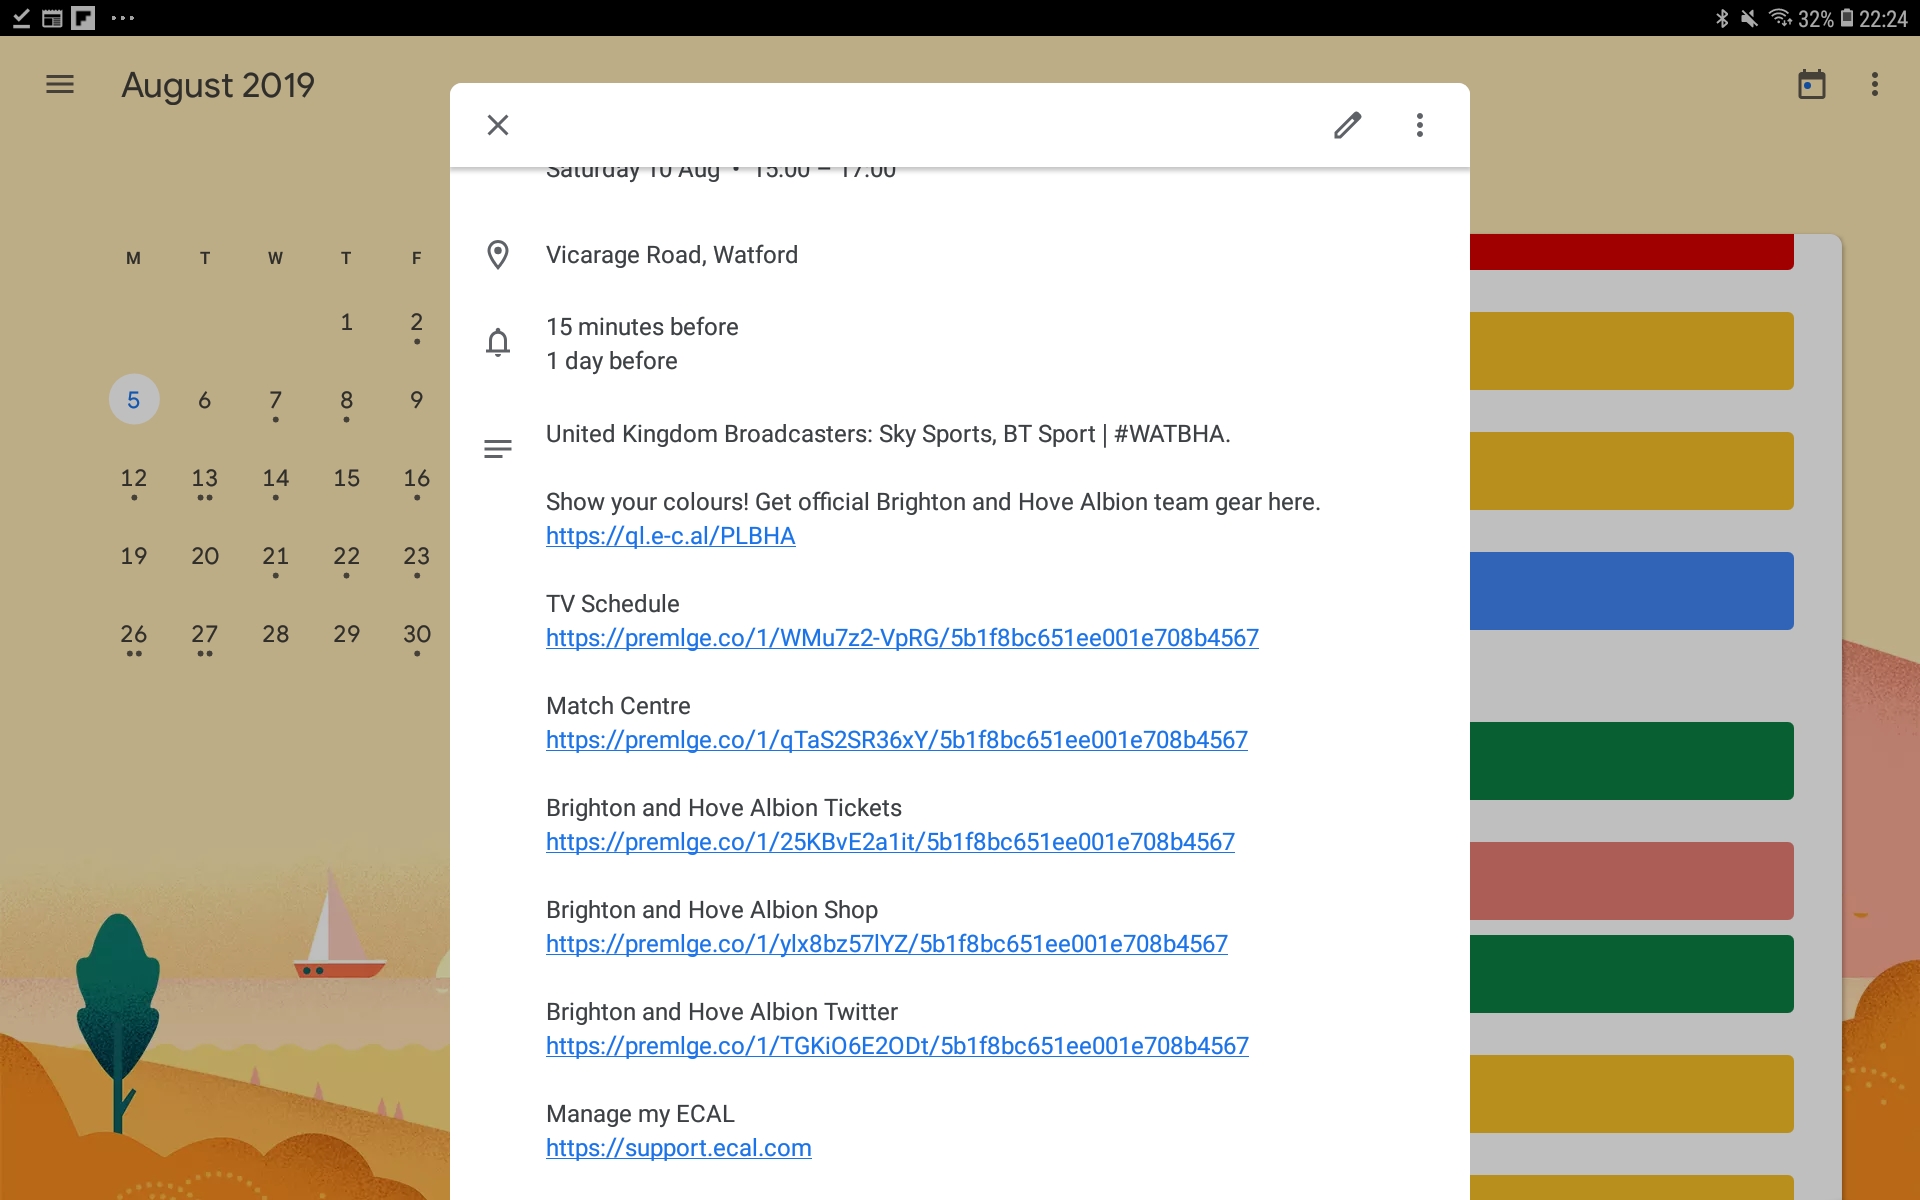Tap the location pin icon
The width and height of the screenshot is (1920, 1200).
[x=498, y=255]
